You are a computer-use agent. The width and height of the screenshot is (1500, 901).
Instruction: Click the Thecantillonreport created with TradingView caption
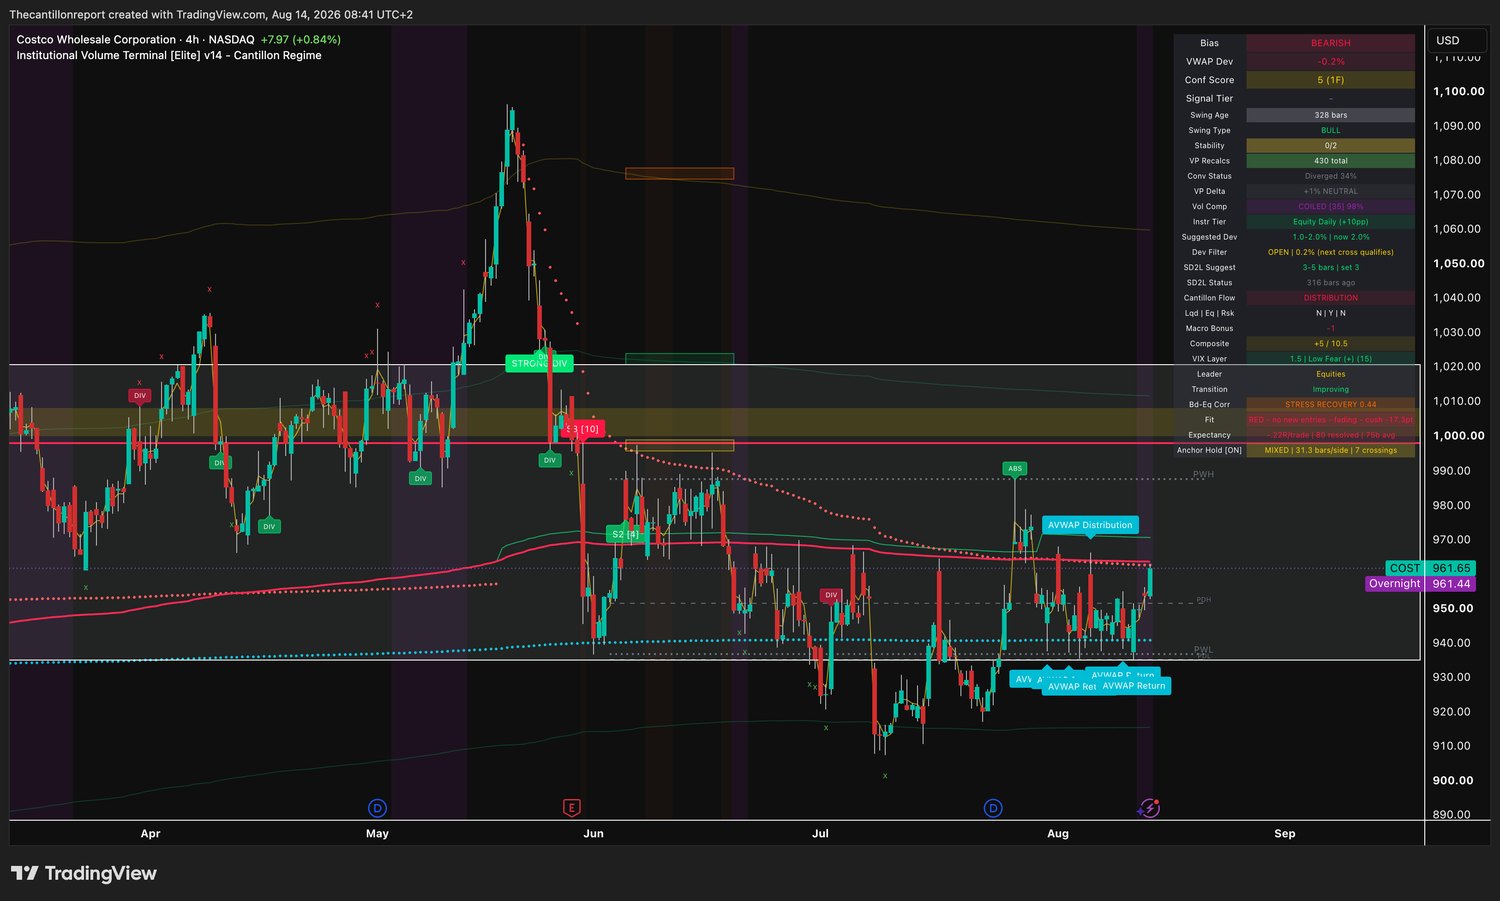coord(210,15)
